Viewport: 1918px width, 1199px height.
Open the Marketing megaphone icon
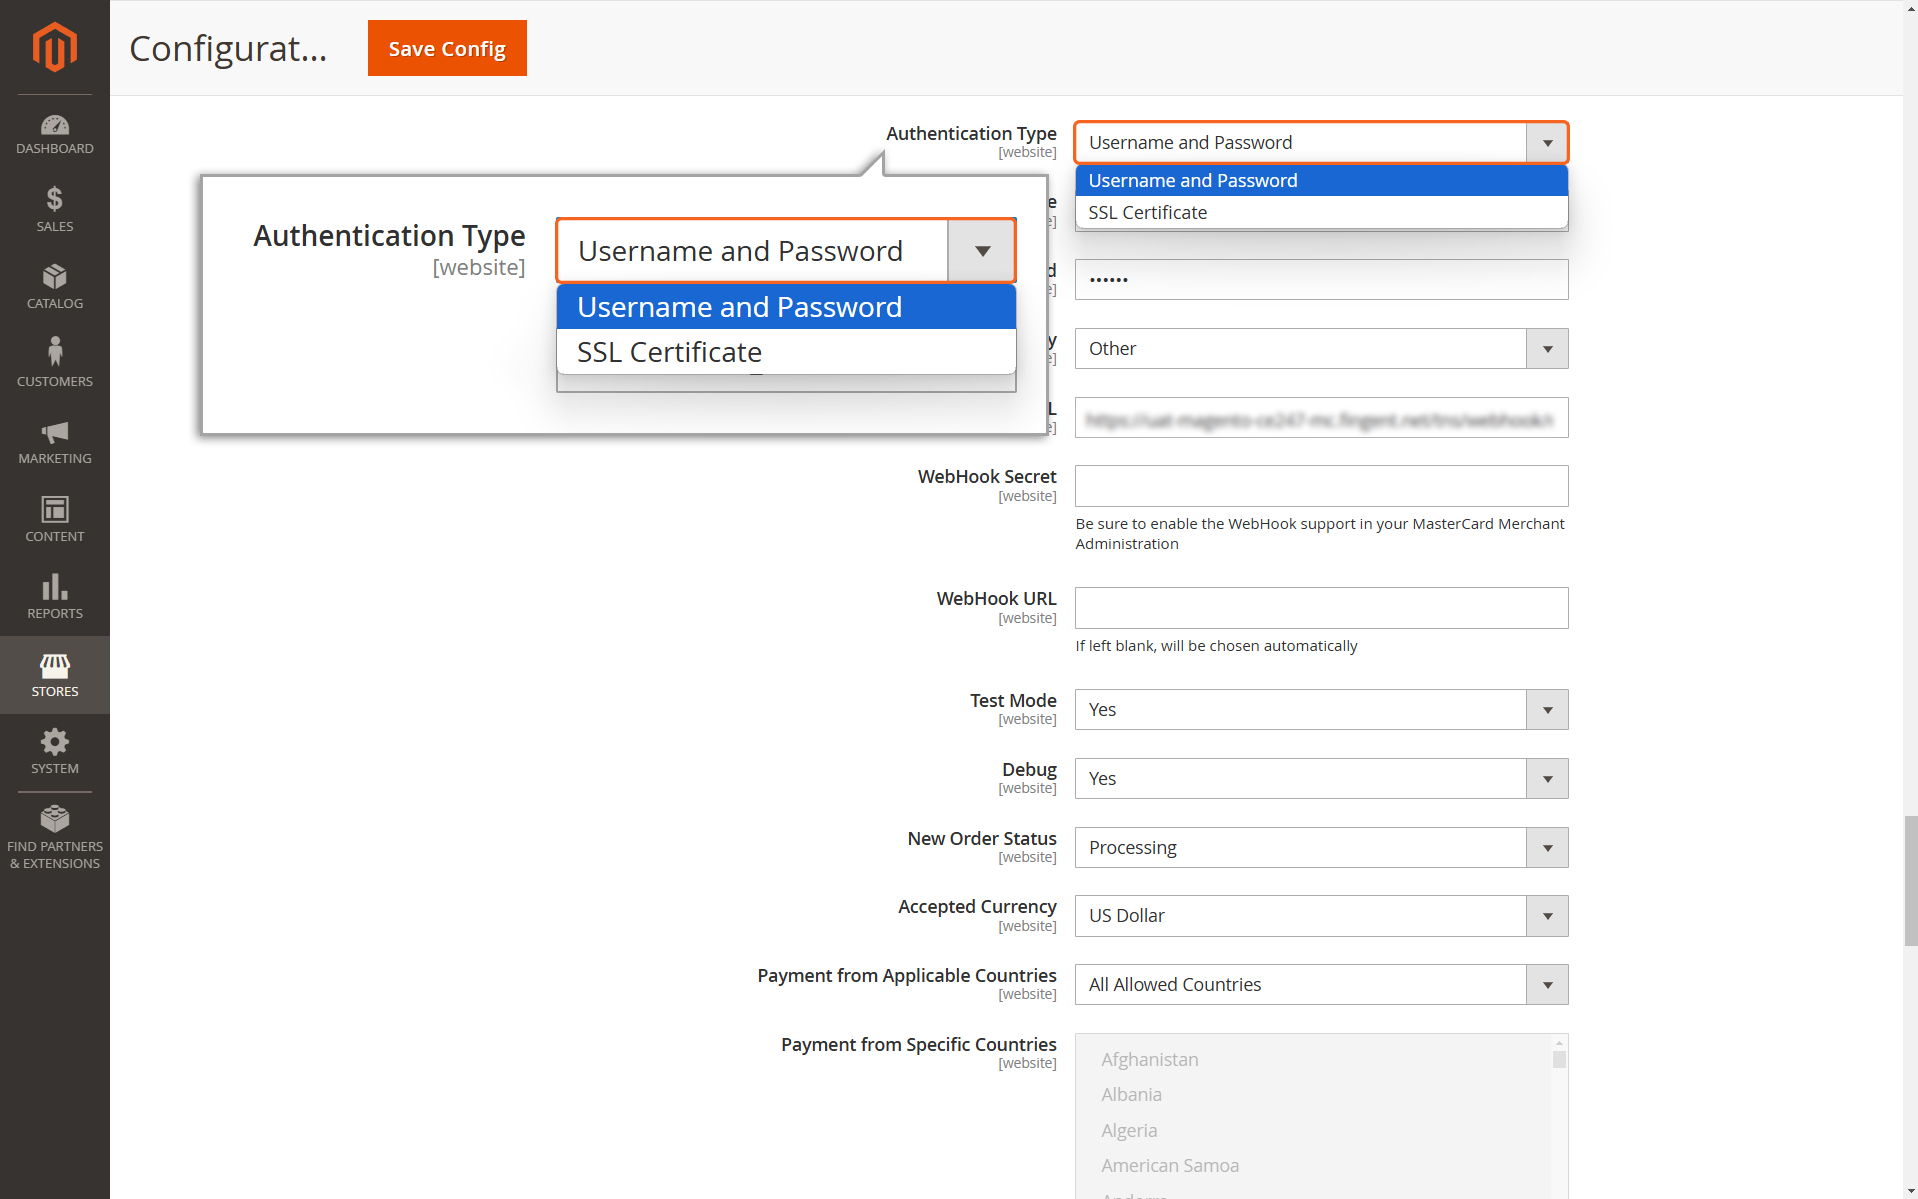pyautogui.click(x=54, y=442)
